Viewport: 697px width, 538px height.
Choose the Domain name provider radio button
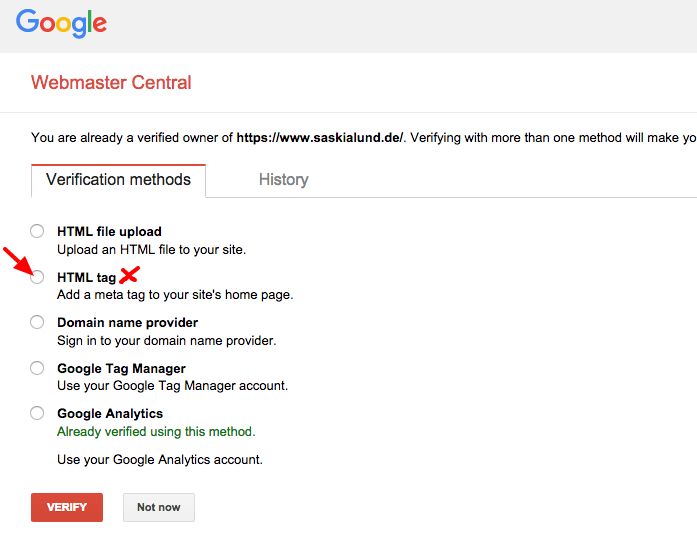click(x=37, y=322)
